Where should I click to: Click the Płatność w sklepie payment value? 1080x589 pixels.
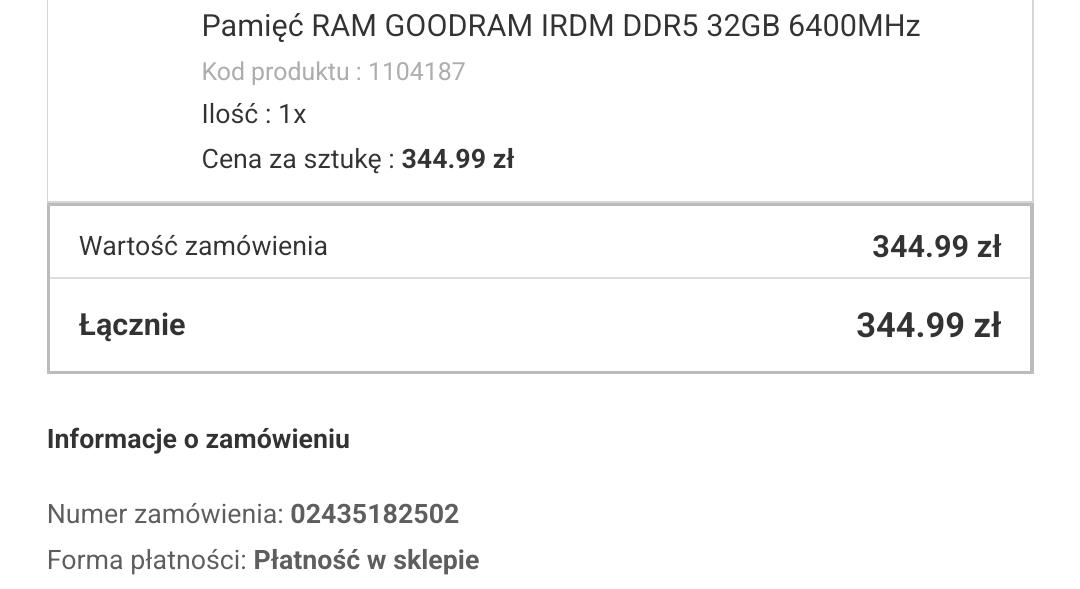[366, 560]
